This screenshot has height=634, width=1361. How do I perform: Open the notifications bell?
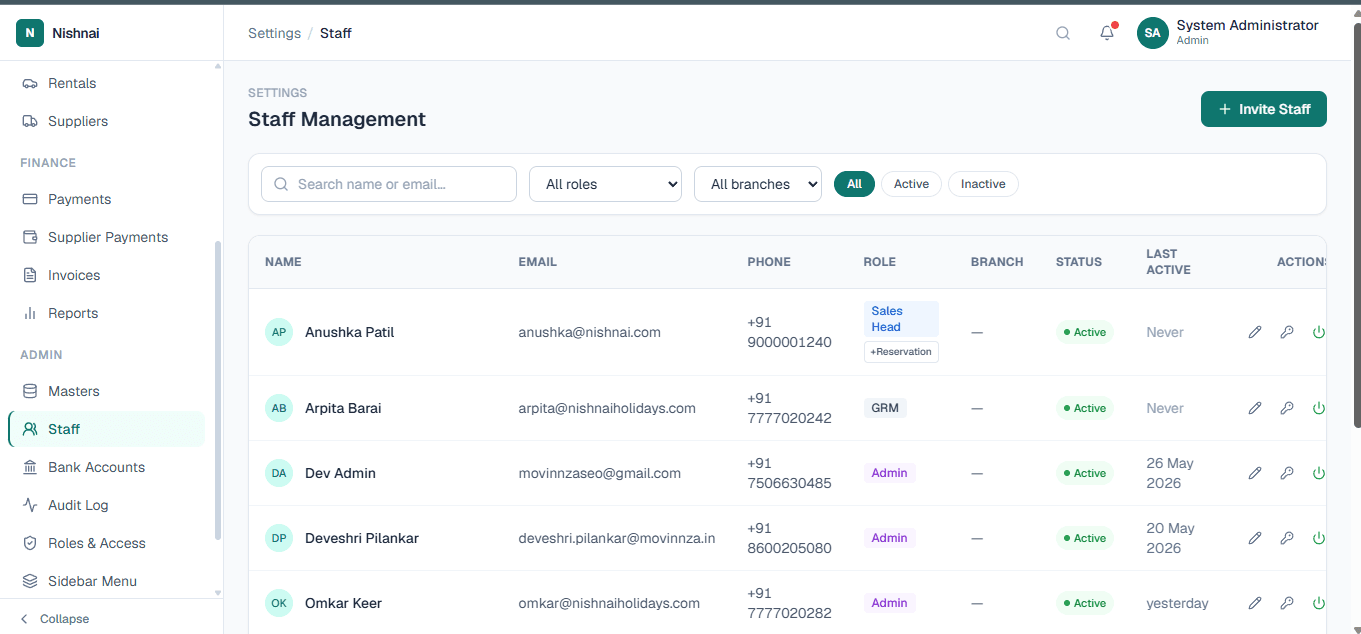coord(1107,33)
